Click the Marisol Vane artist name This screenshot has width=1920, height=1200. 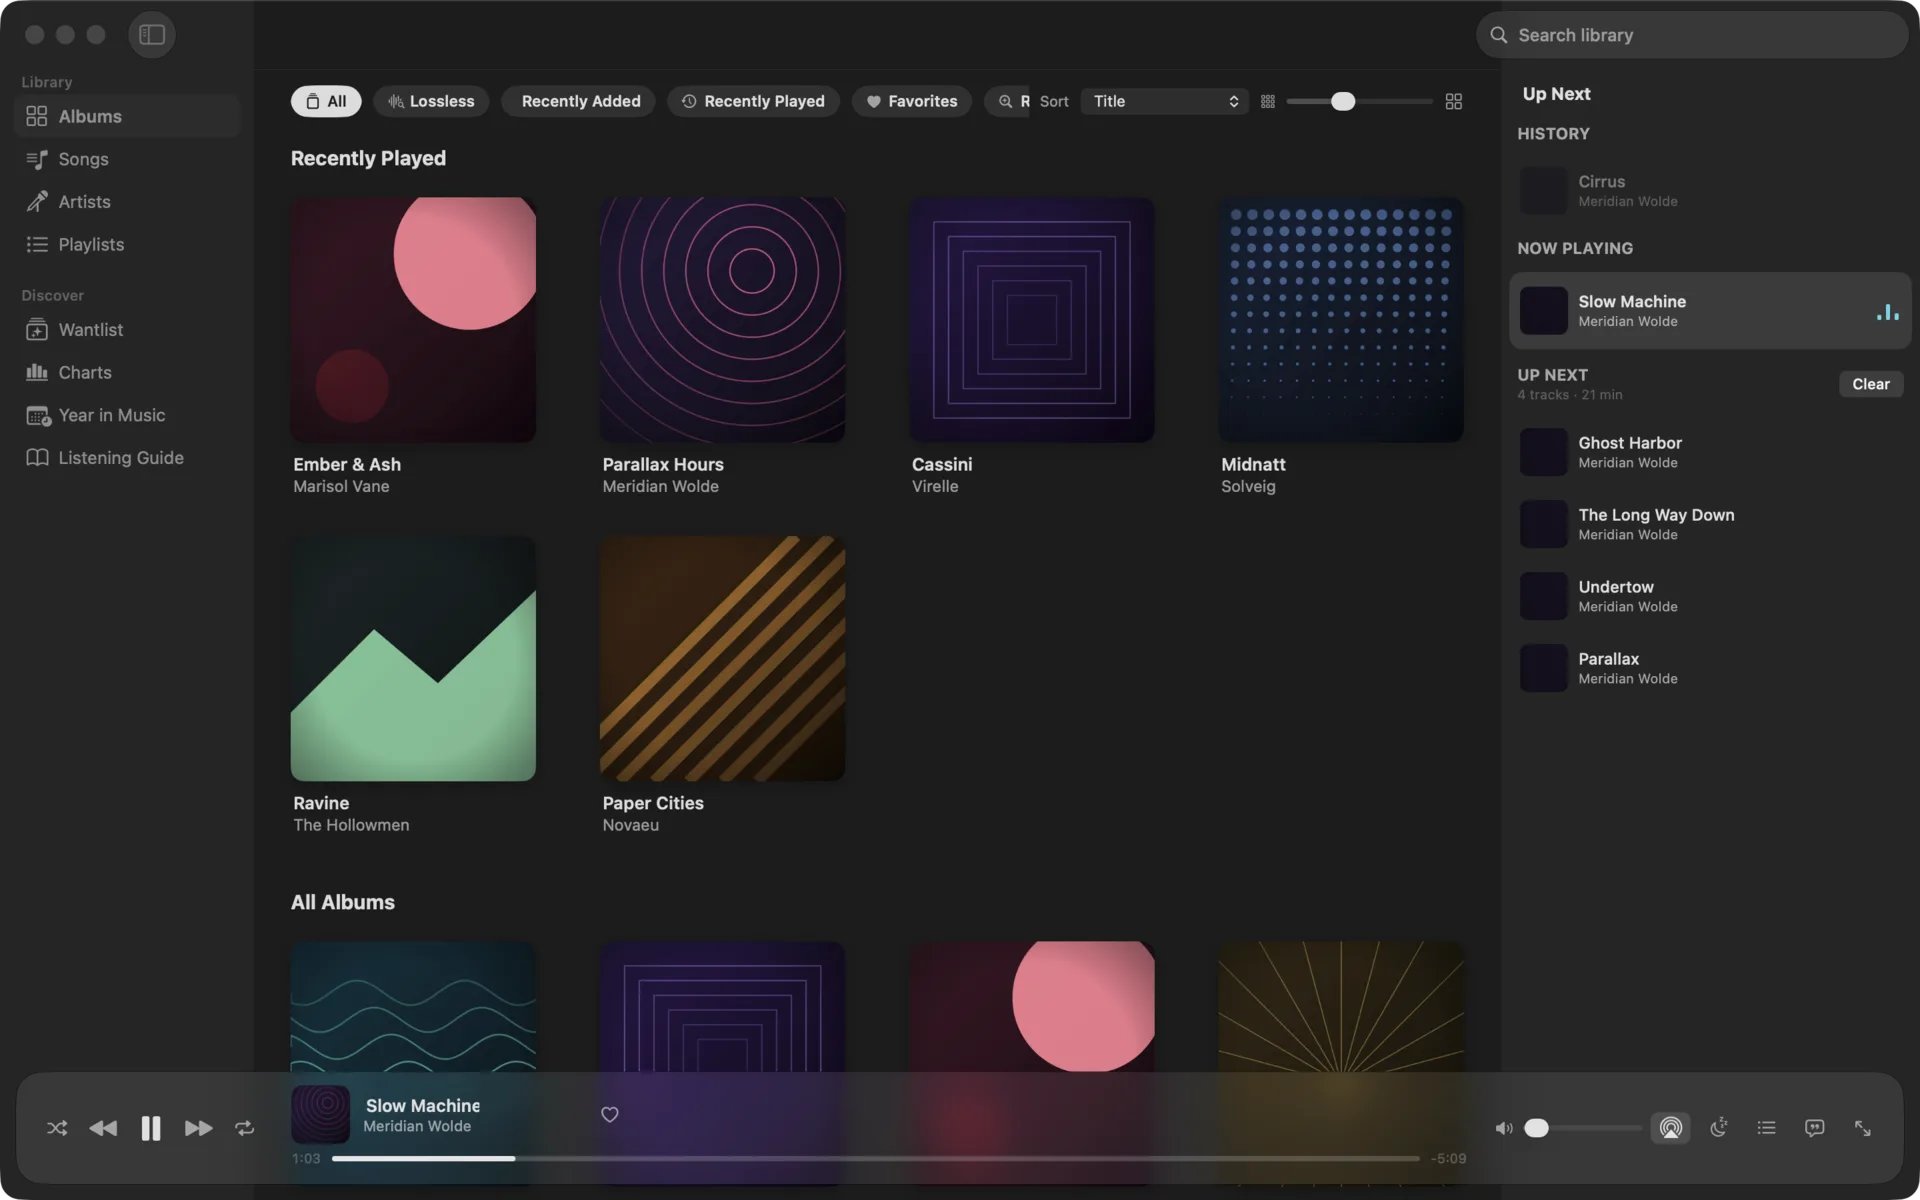click(x=341, y=487)
